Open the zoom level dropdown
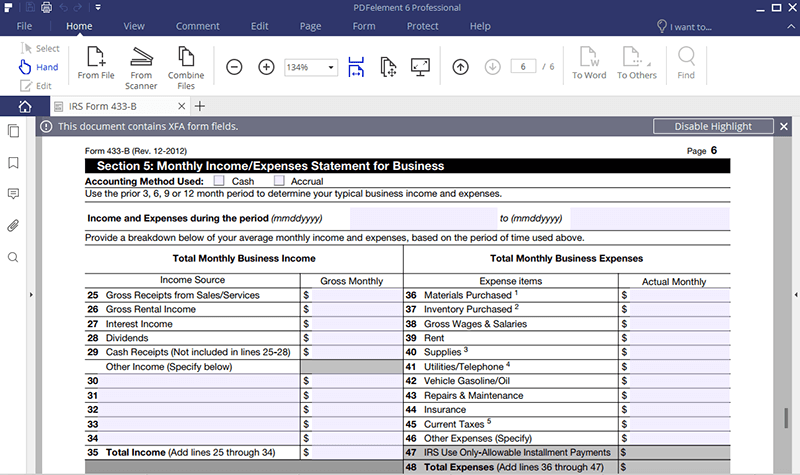Screen dimensions: 800x475 click(x=331, y=67)
